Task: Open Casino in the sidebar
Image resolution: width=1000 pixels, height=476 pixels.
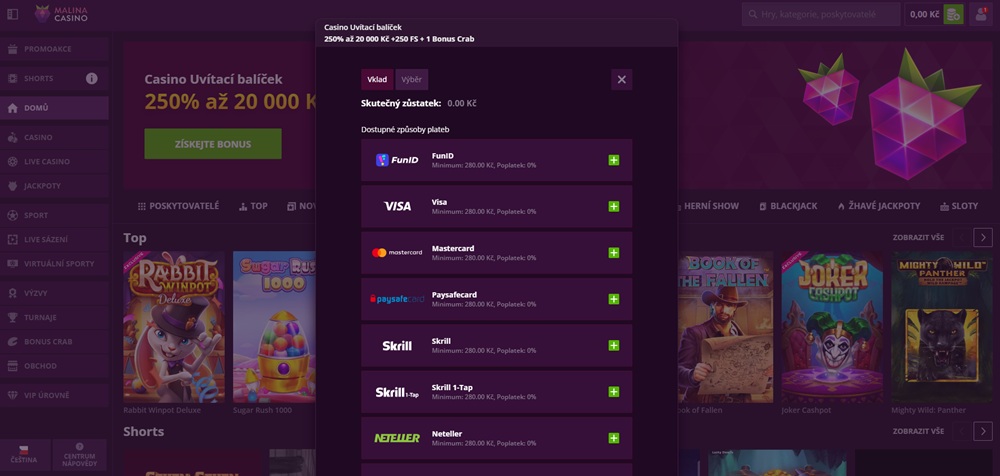Action: click(54, 137)
